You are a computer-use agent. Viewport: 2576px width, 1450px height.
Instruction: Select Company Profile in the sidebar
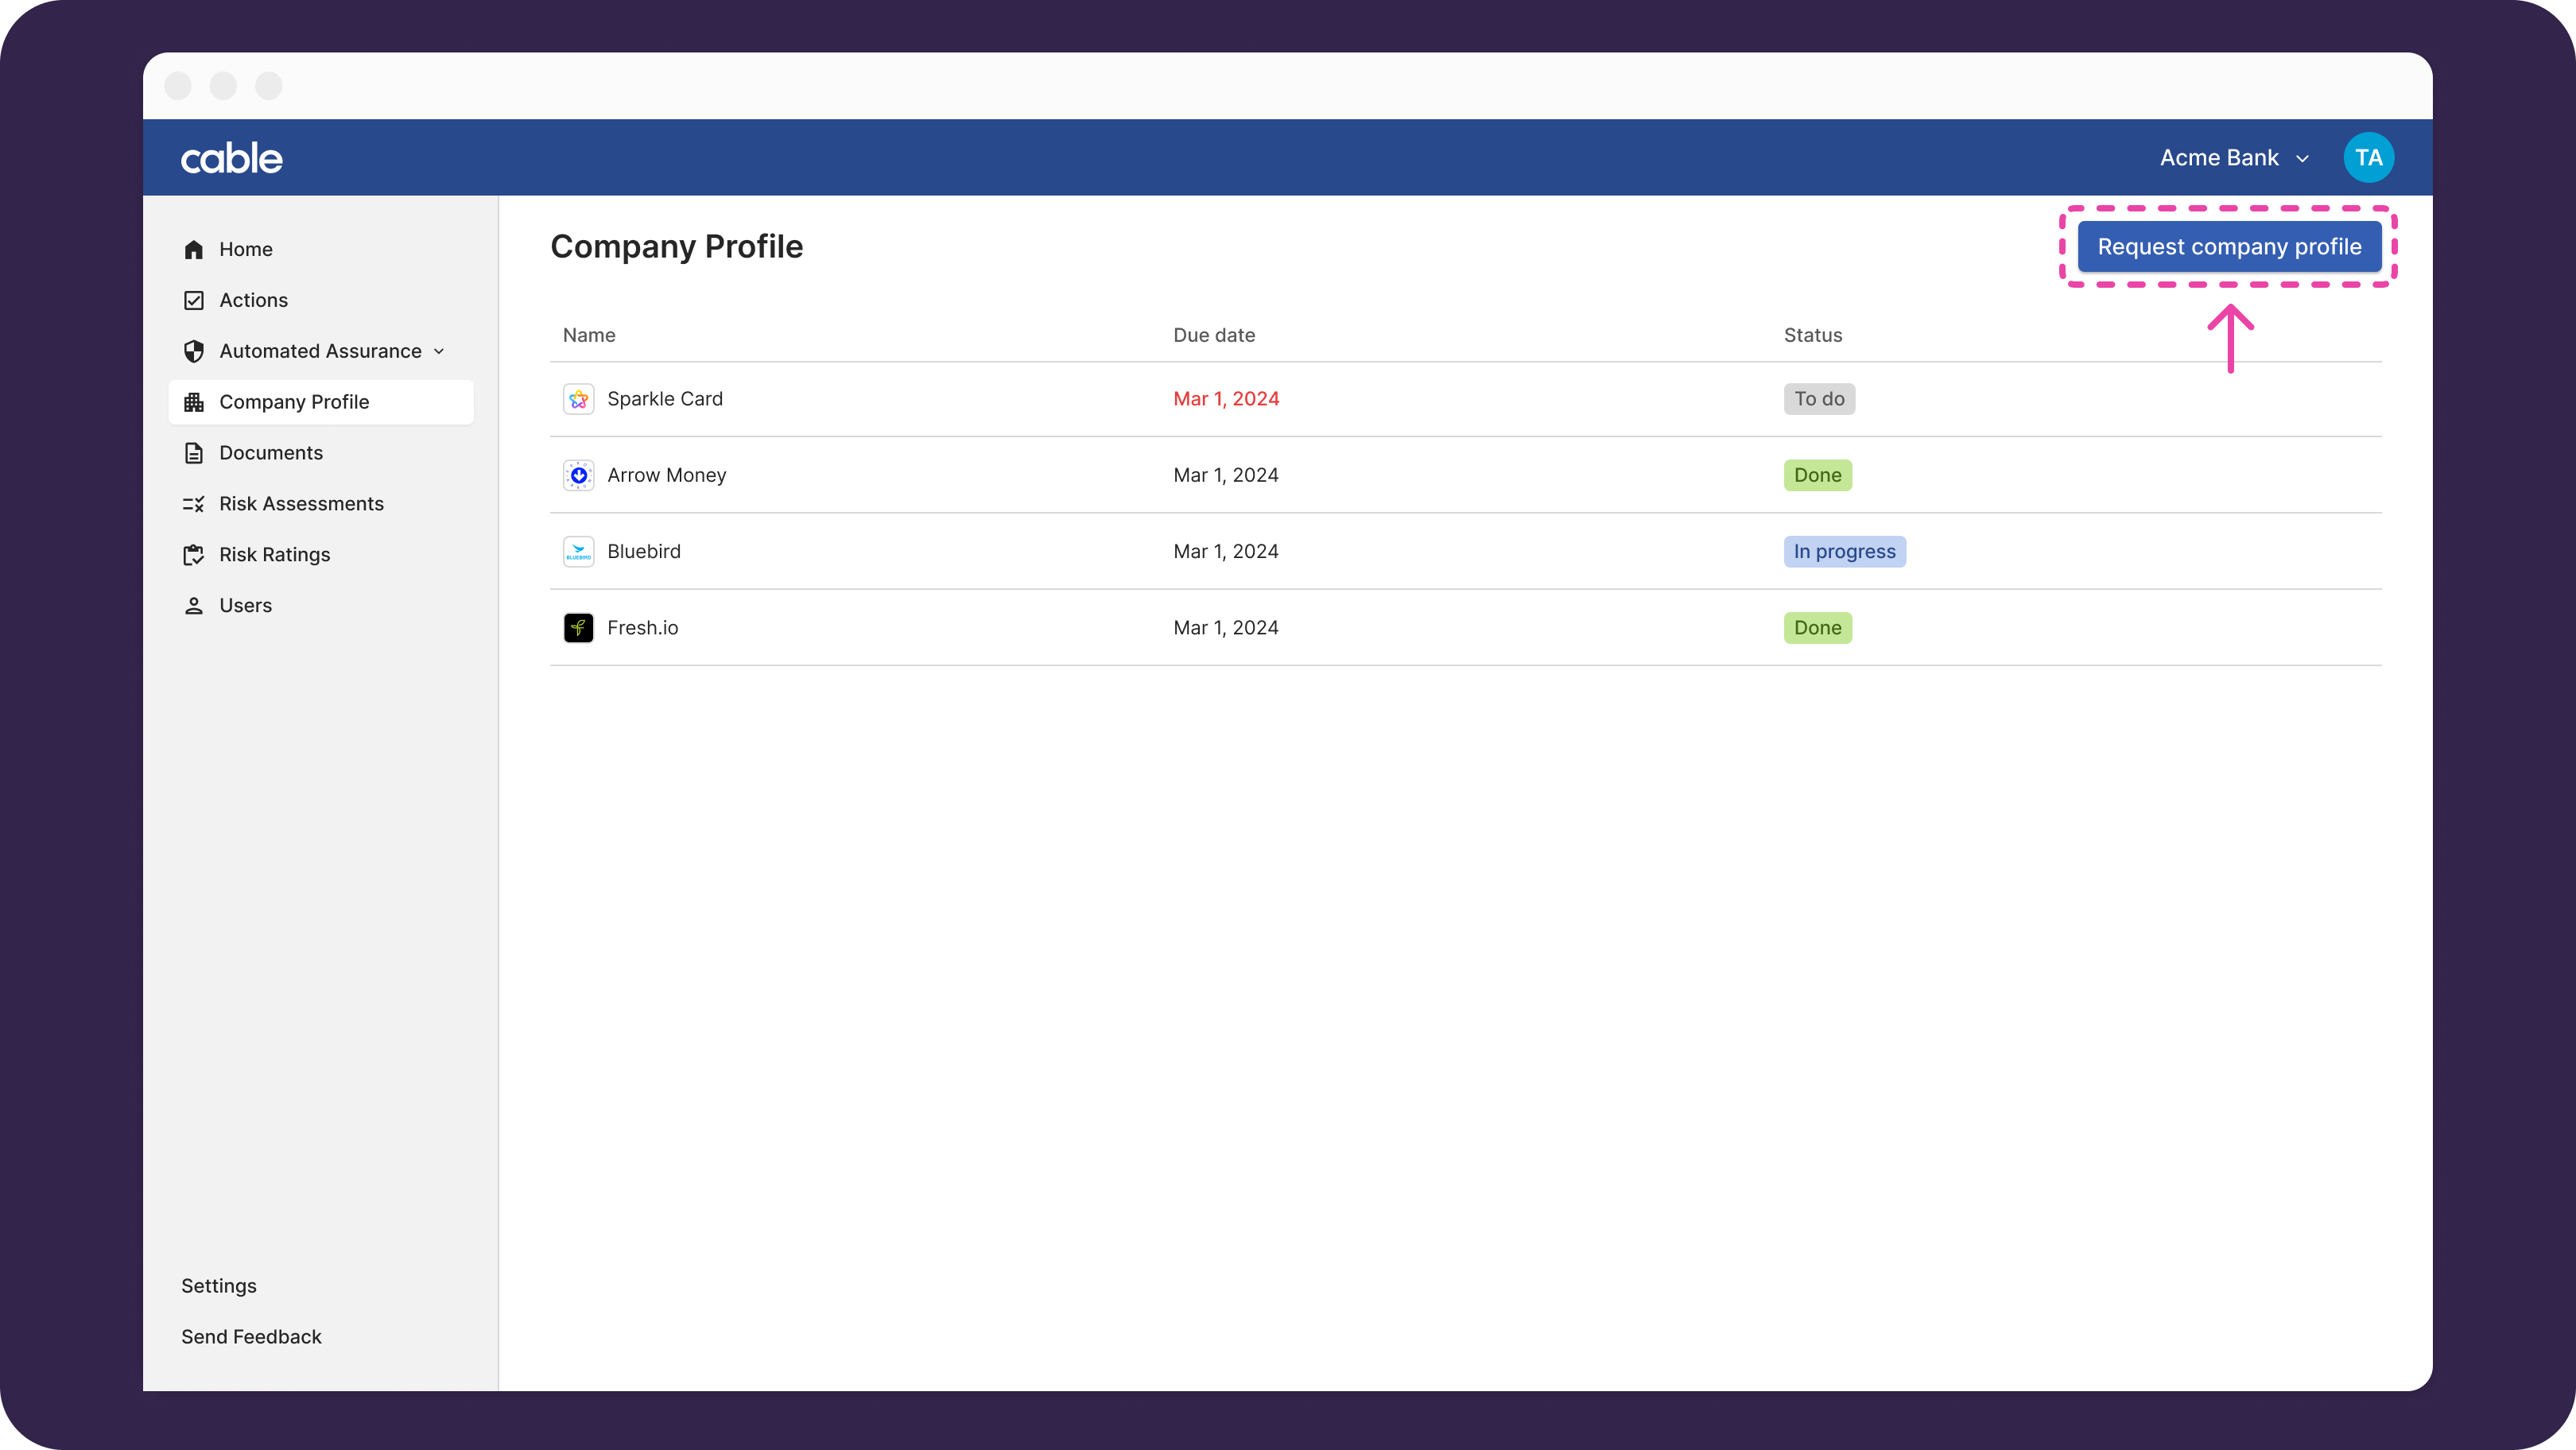294,402
